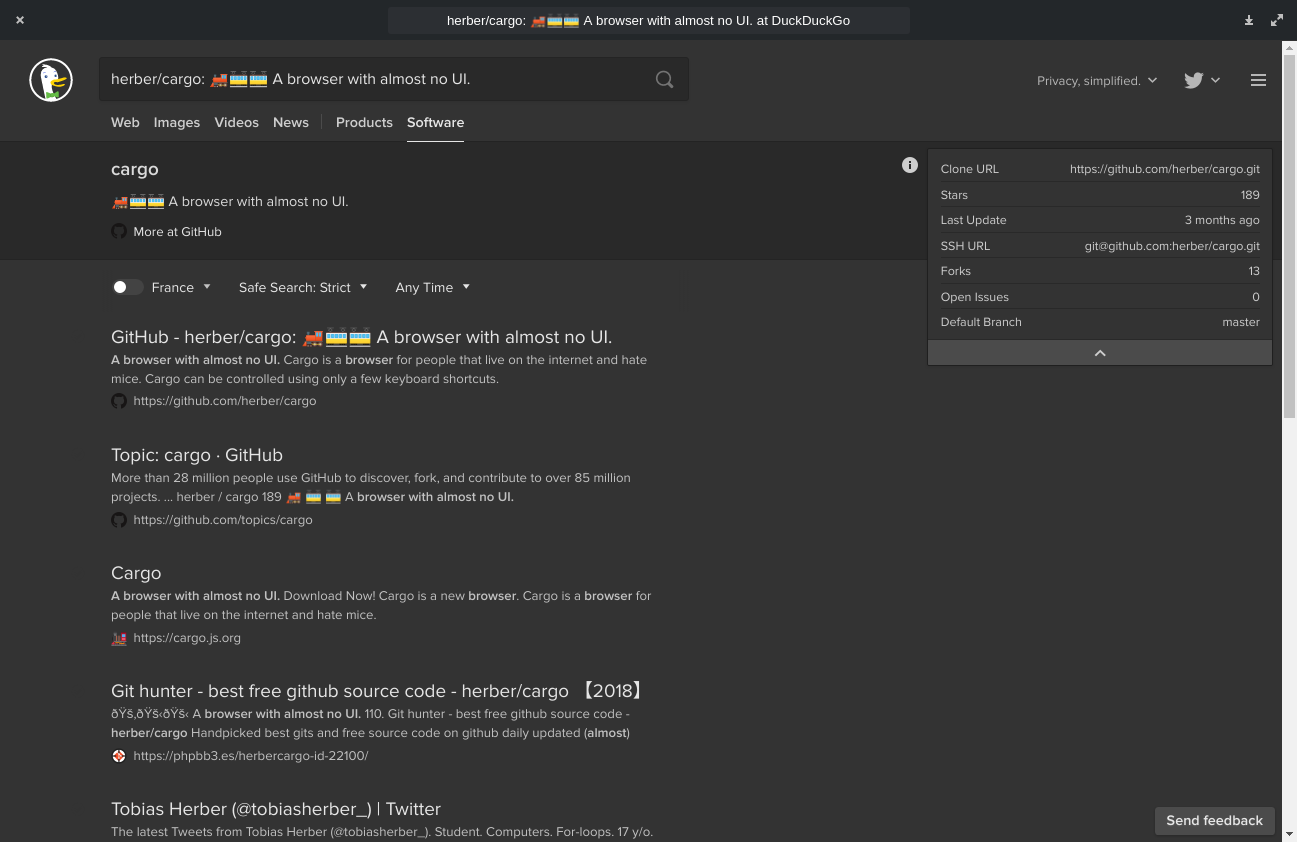Click the info icon beside the repo panel
The width and height of the screenshot is (1297, 842).
tap(909, 165)
